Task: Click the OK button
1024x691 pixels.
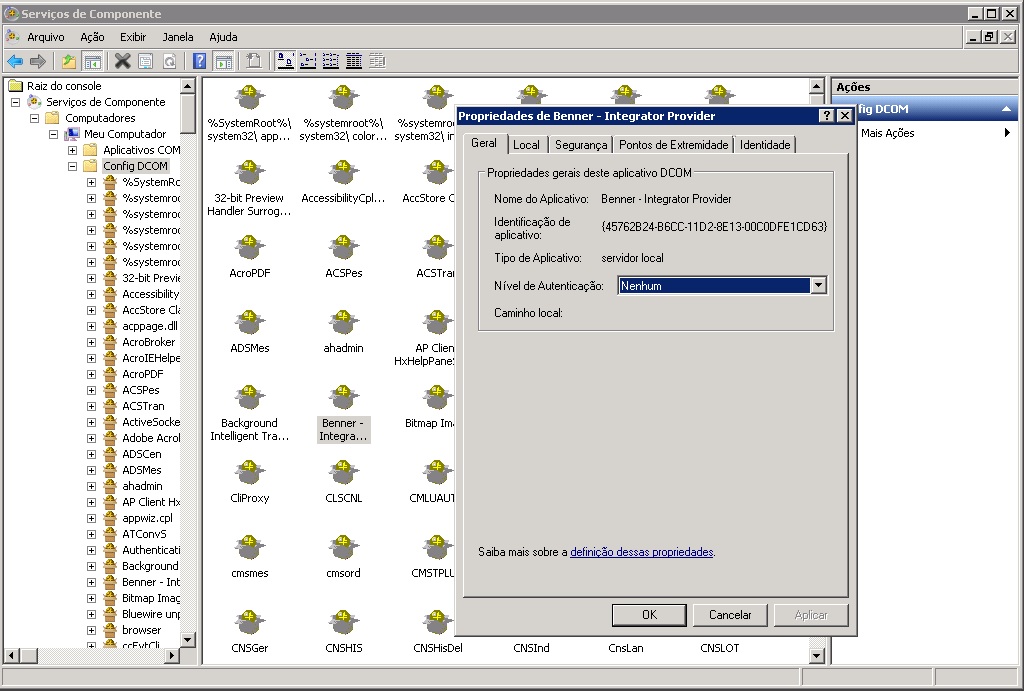Action: tap(649, 615)
